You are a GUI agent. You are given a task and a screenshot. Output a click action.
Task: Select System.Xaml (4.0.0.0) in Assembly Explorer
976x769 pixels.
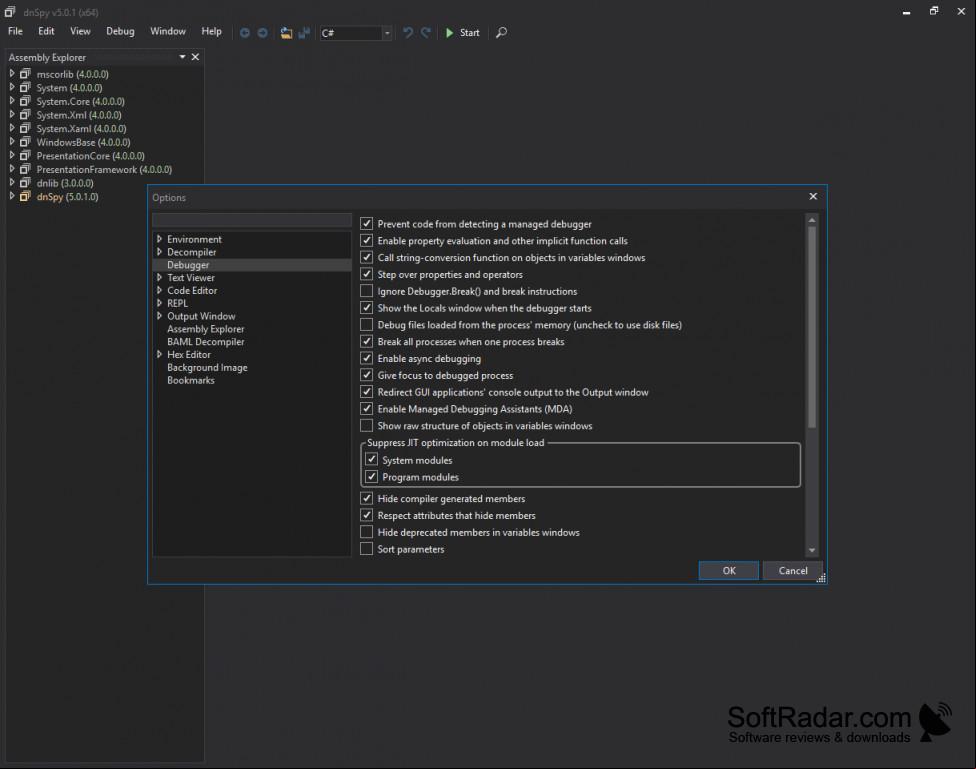coord(81,128)
